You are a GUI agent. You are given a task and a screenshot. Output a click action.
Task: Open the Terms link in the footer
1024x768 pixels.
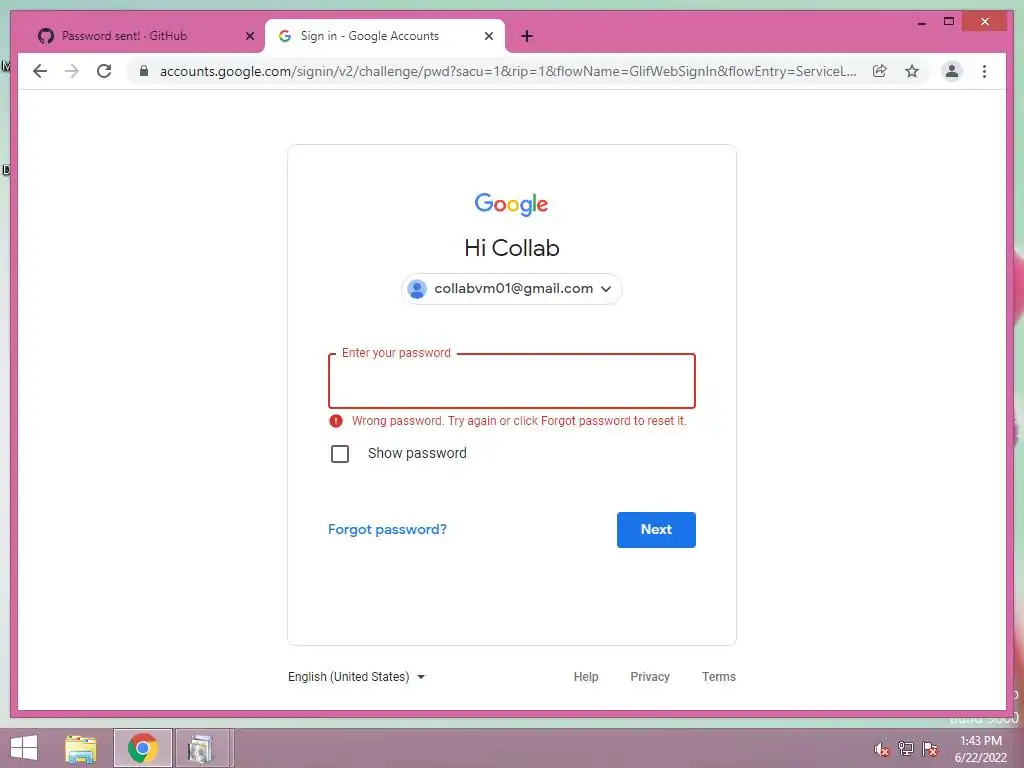[x=718, y=677]
